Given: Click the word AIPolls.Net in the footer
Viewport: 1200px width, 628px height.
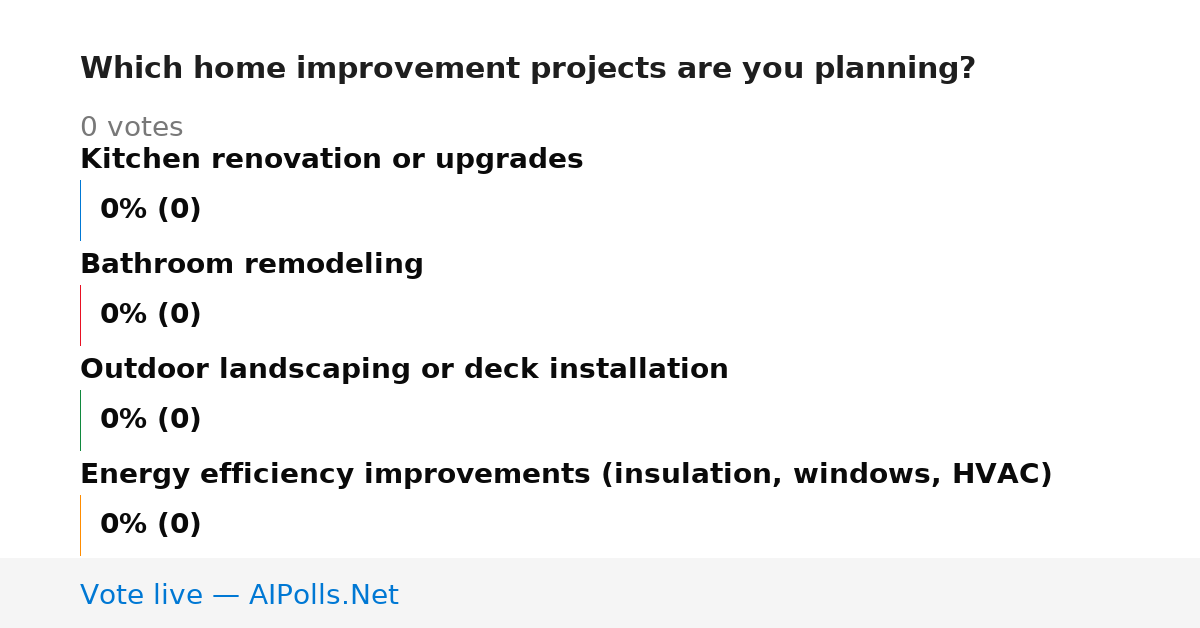Looking at the screenshot, I should click(x=324, y=595).
